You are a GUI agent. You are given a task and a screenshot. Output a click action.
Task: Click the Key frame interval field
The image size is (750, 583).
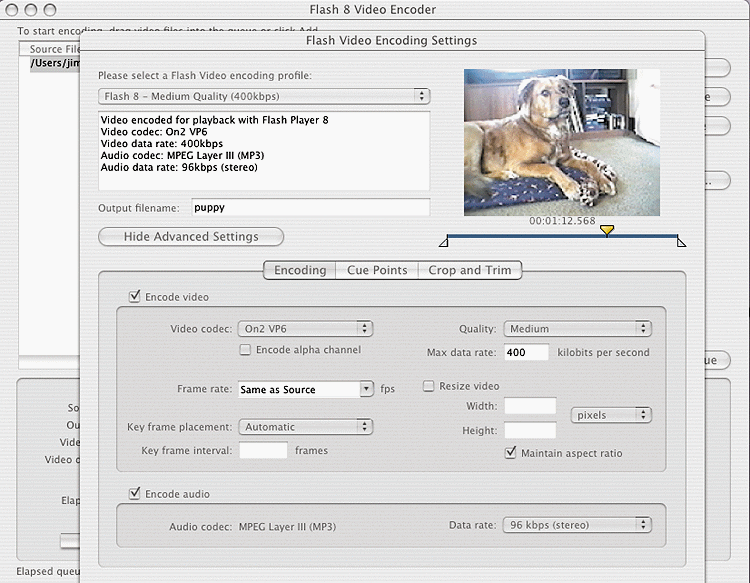click(263, 451)
